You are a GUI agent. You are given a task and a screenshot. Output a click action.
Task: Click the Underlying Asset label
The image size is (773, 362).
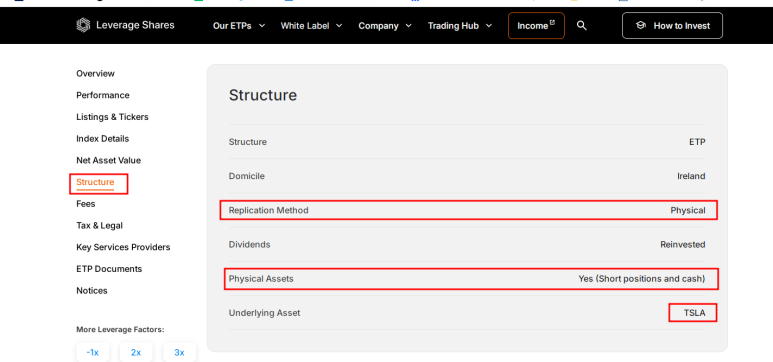click(x=264, y=313)
